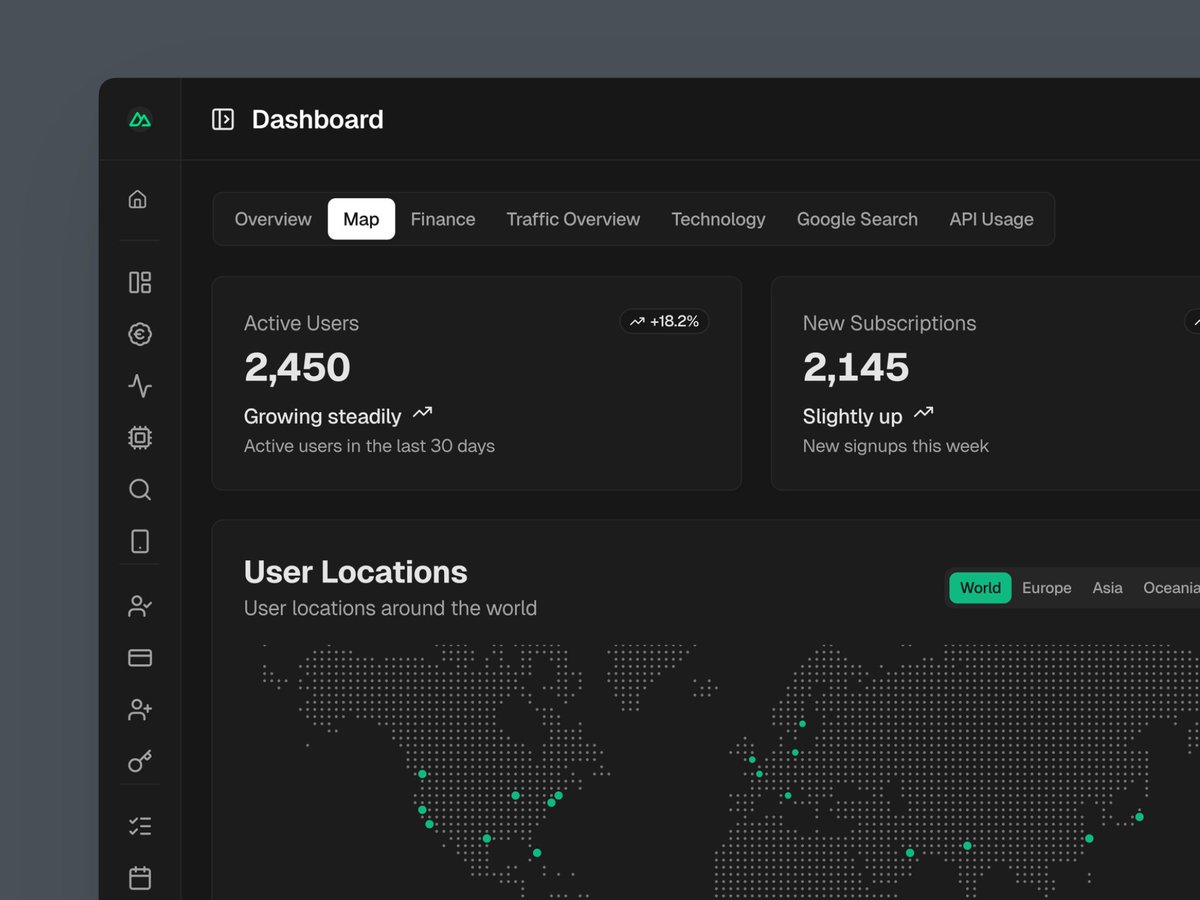Click the 'Slightly up' text
Image resolution: width=1200 pixels, height=900 pixels.
[852, 416]
